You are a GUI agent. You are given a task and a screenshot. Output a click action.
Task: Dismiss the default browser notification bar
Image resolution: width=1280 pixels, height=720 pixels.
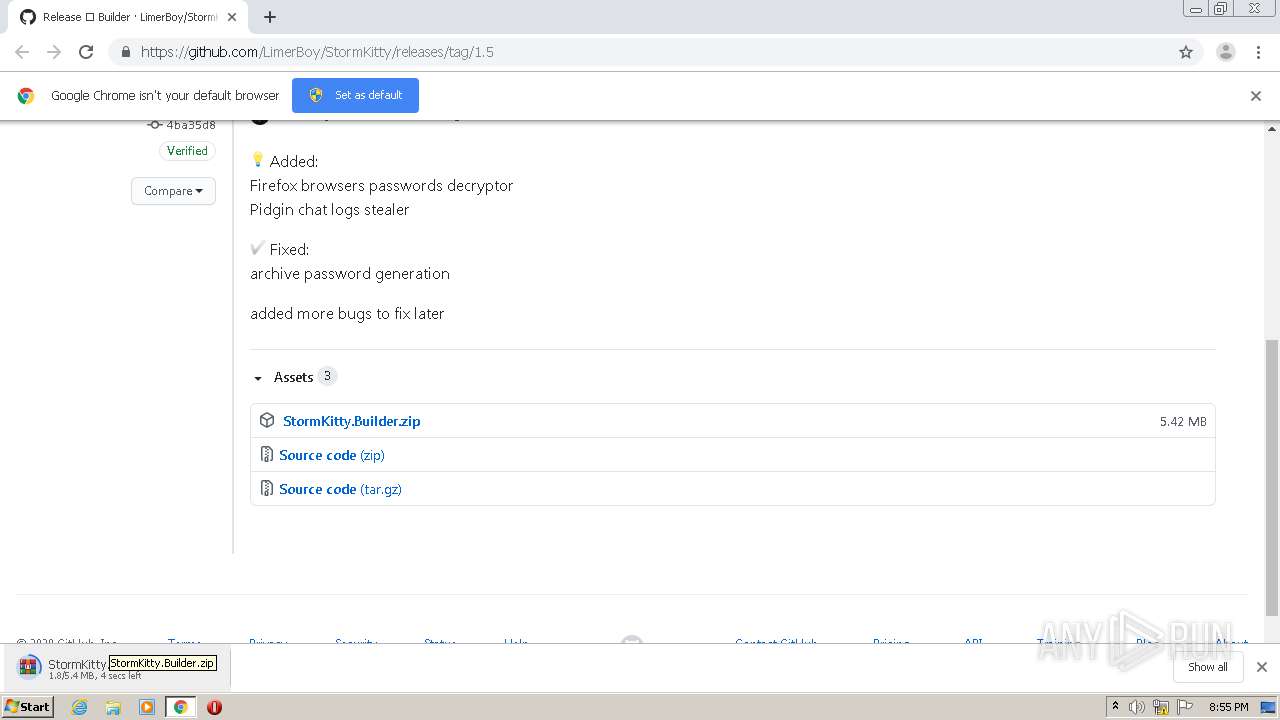pyautogui.click(x=1256, y=96)
